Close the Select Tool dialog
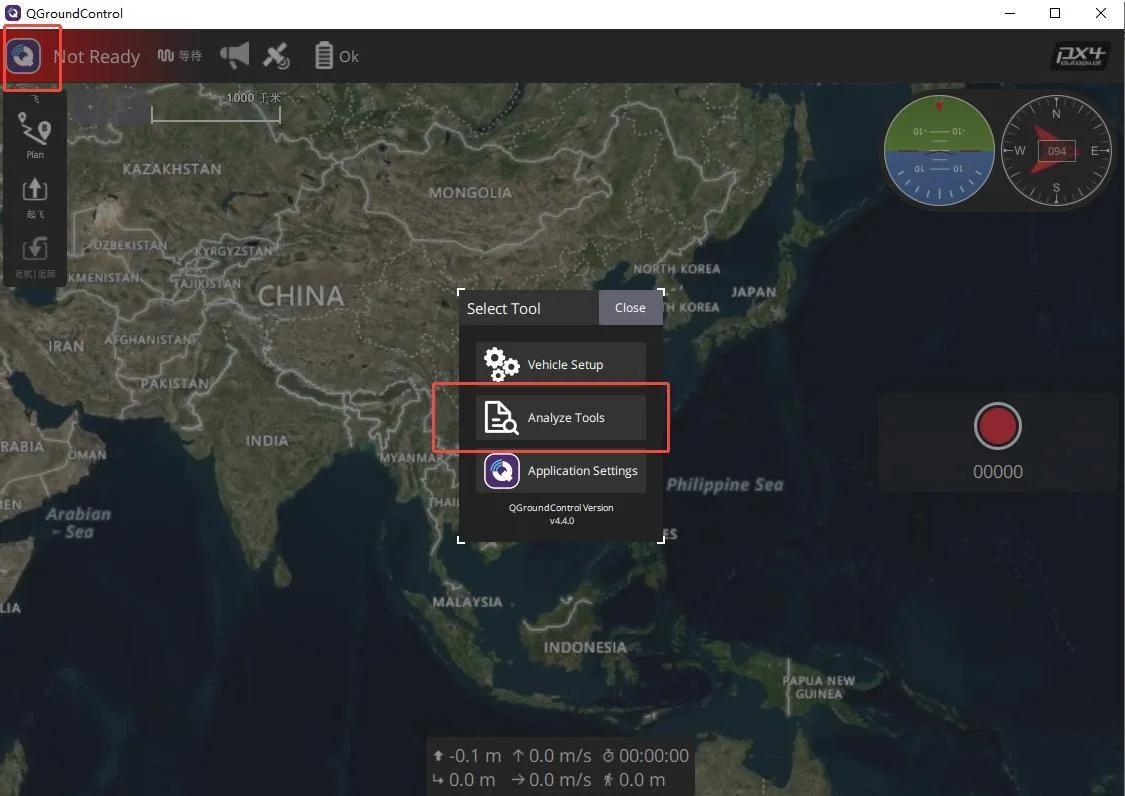 (630, 307)
